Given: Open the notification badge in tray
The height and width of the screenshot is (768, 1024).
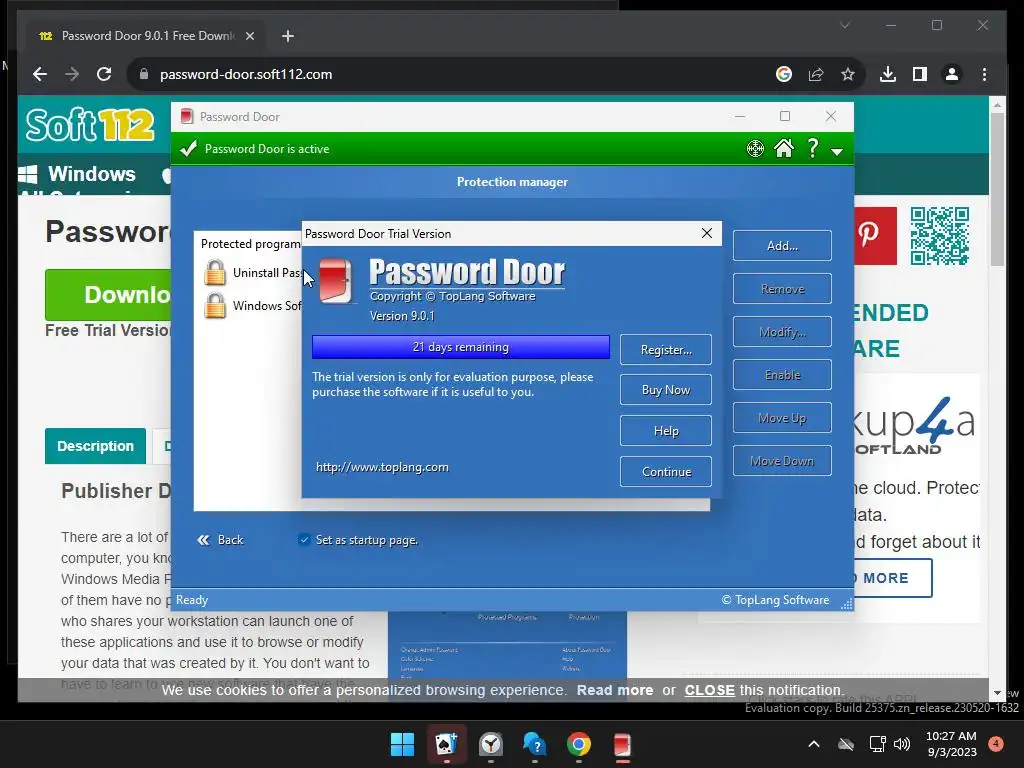Looking at the screenshot, I should (x=996, y=744).
